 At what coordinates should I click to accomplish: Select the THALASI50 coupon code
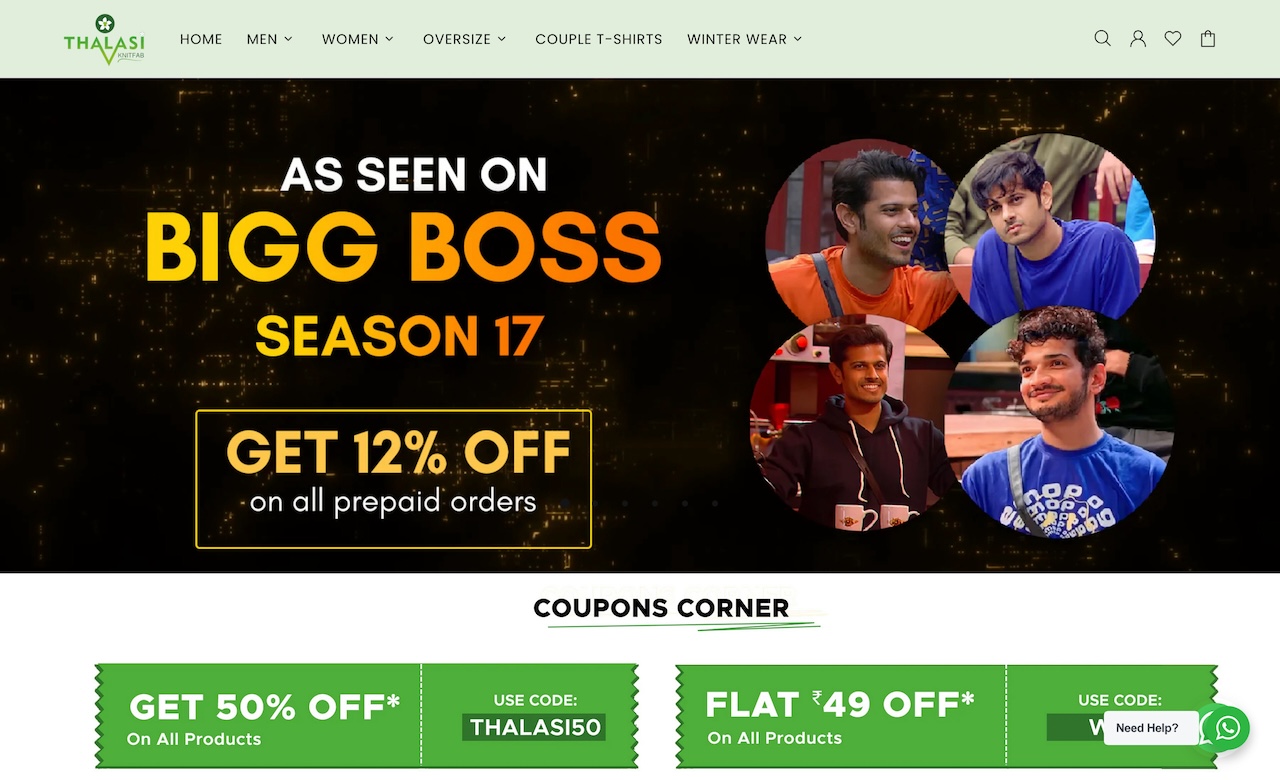click(535, 727)
